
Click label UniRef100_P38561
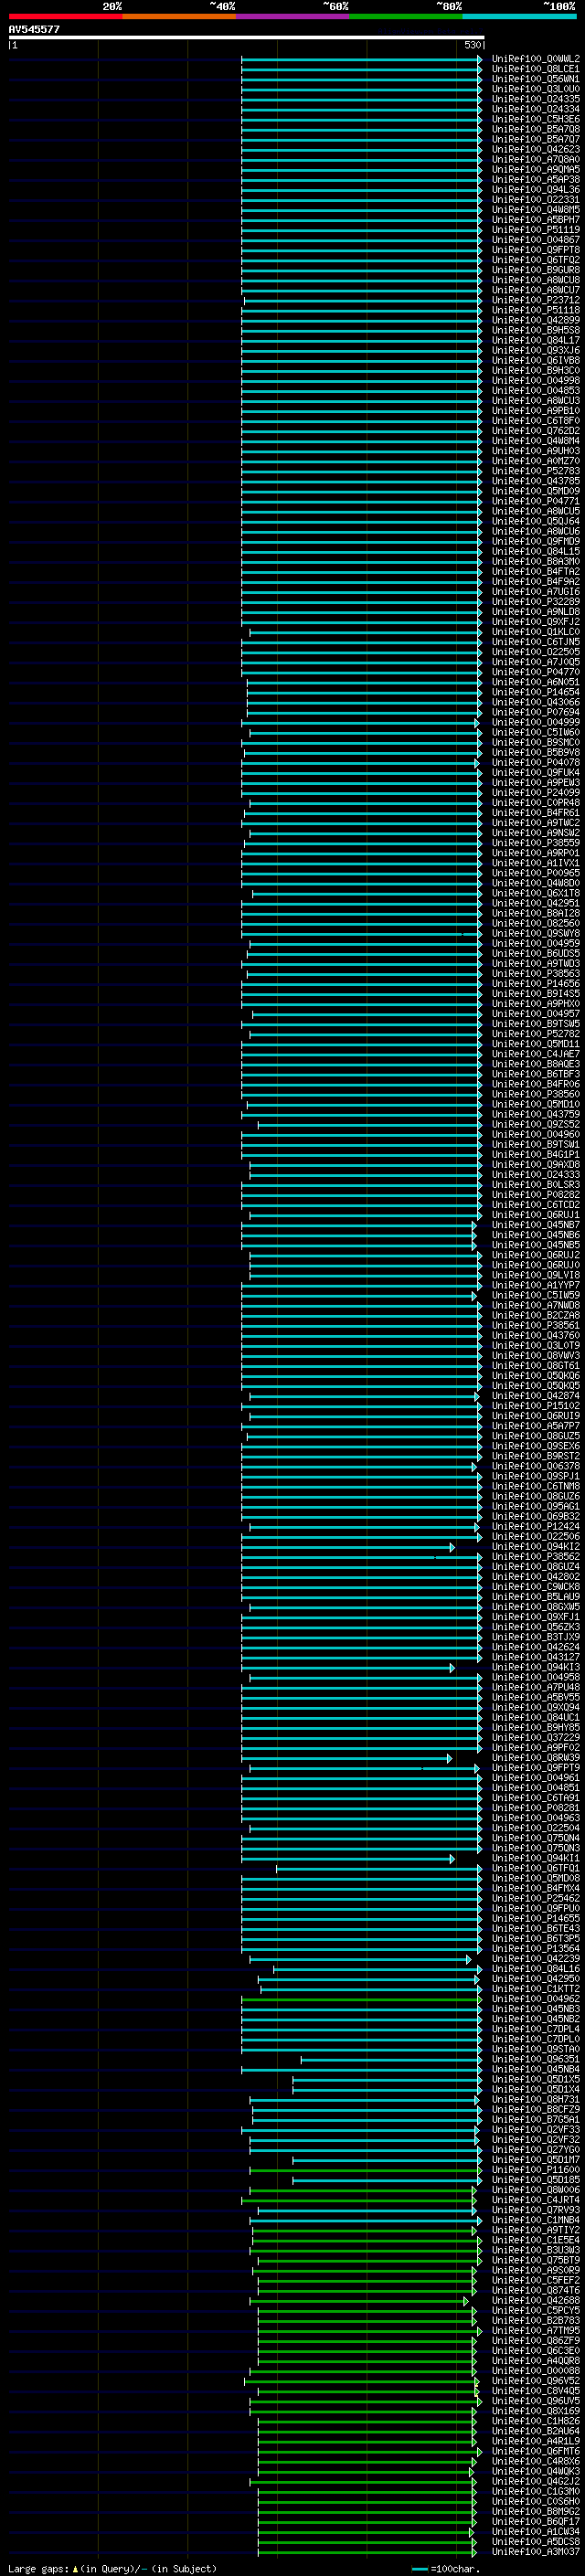coord(536,1325)
